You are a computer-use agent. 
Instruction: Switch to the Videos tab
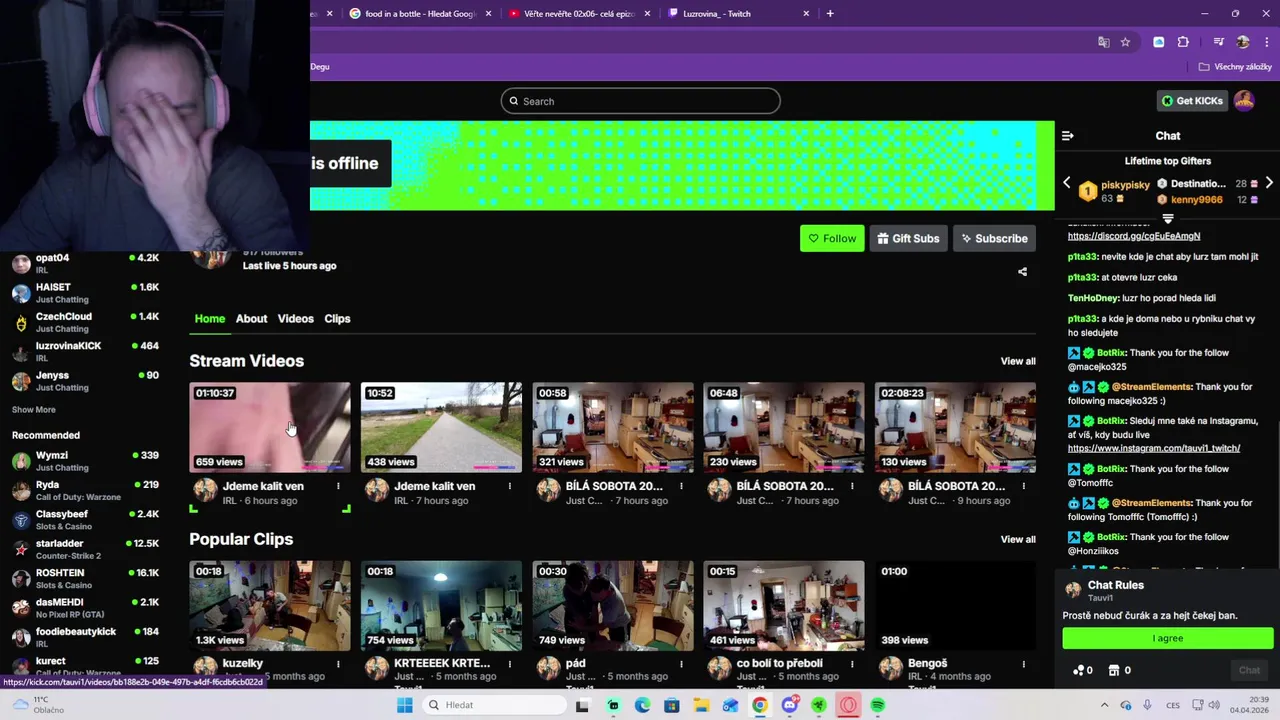coord(295,318)
